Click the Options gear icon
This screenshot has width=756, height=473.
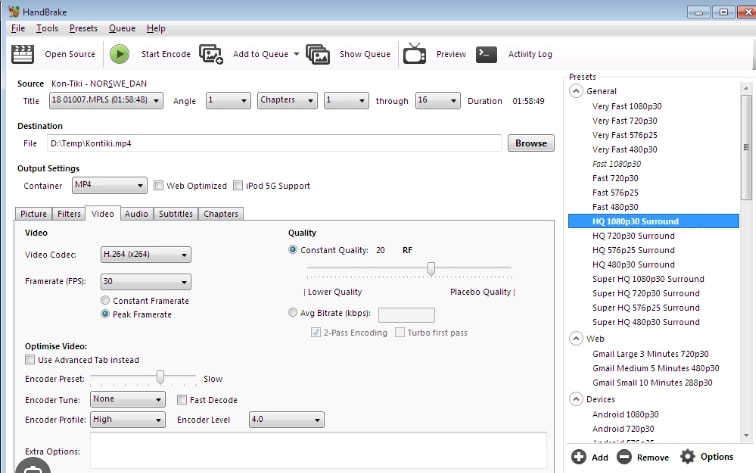click(688, 456)
